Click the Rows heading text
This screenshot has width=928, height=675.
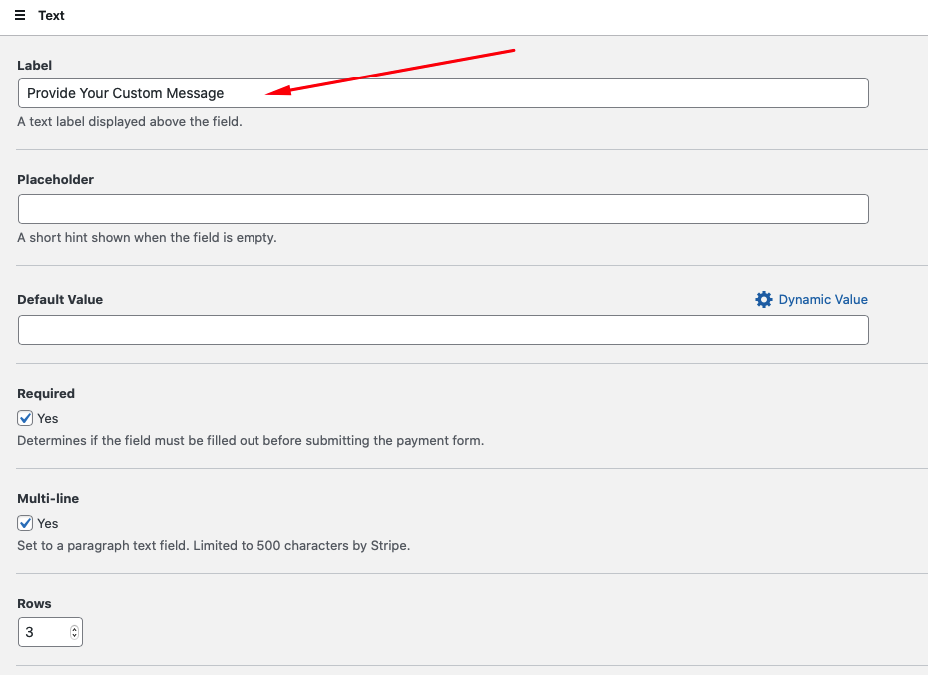(34, 603)
